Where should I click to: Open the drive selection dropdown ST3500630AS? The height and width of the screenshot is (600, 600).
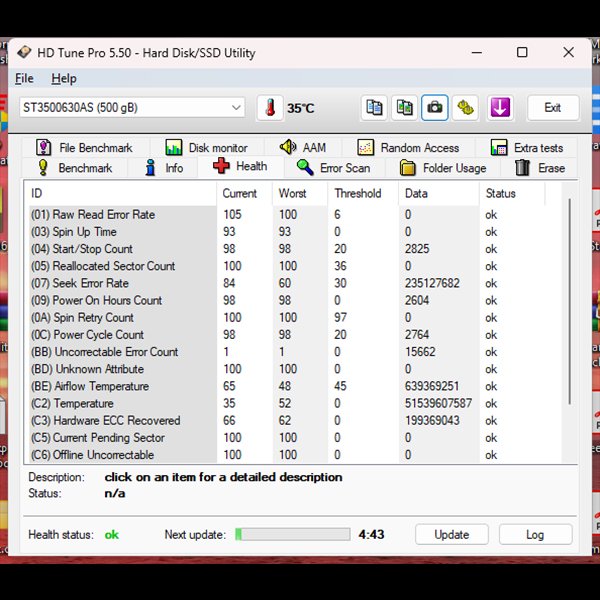pos(132,108)
